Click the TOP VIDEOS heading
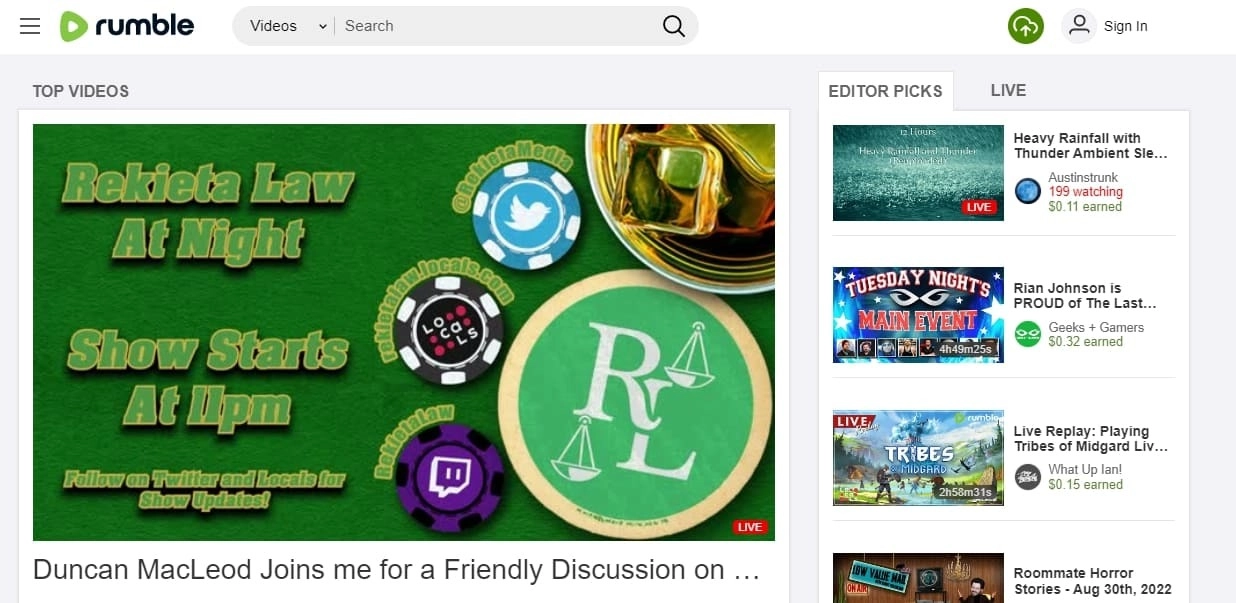The width and height of the screenshot is (1236, 603). click(81, 91)
